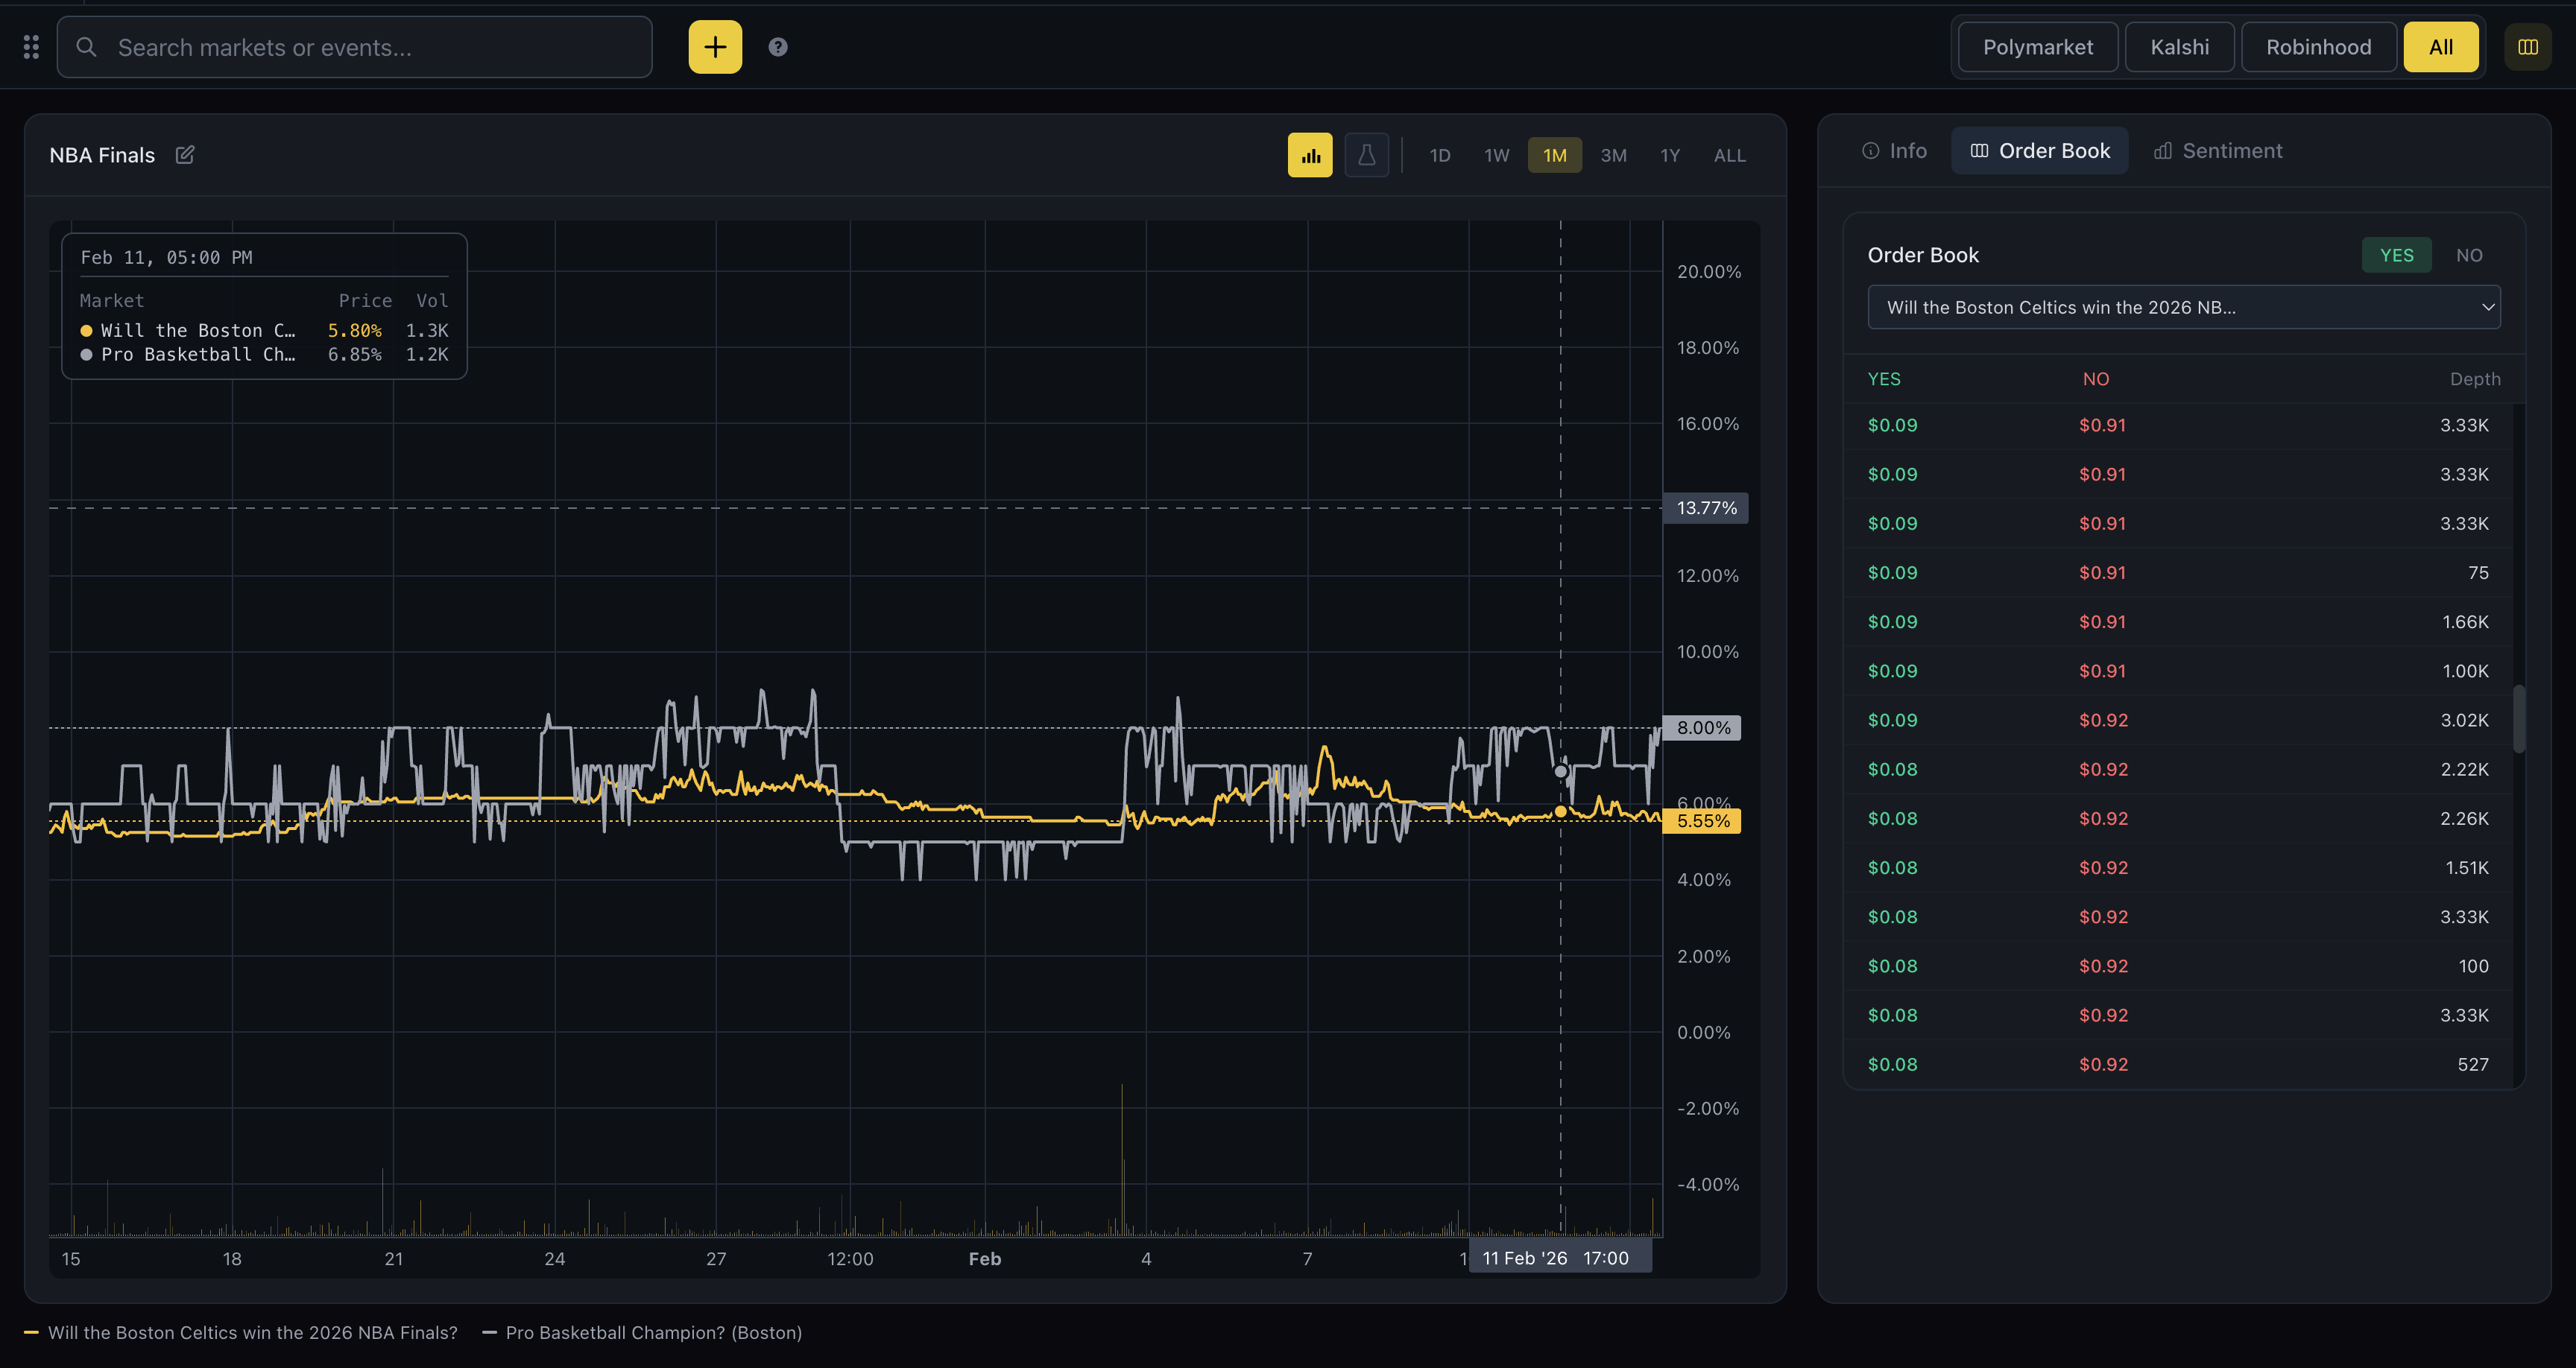The width and height of the screenshot is (2576, 1368).
Task: Select the 1W time range
Action: (x=1496, y=155)
